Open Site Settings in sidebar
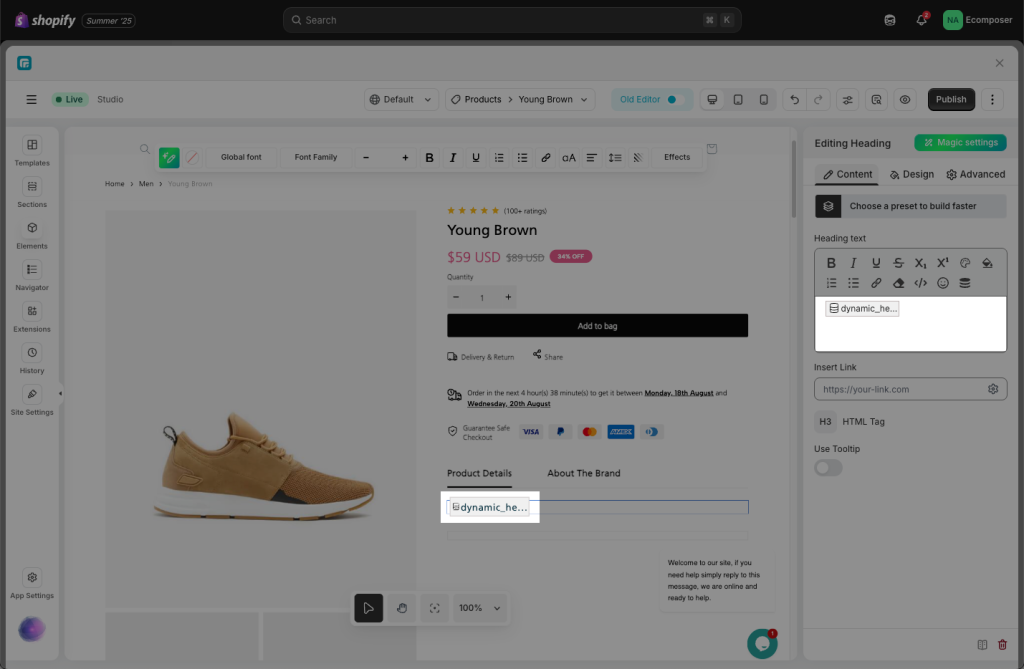Image resolution: width=1024 pixels, height=669 pixels. (x=32, y=401)
